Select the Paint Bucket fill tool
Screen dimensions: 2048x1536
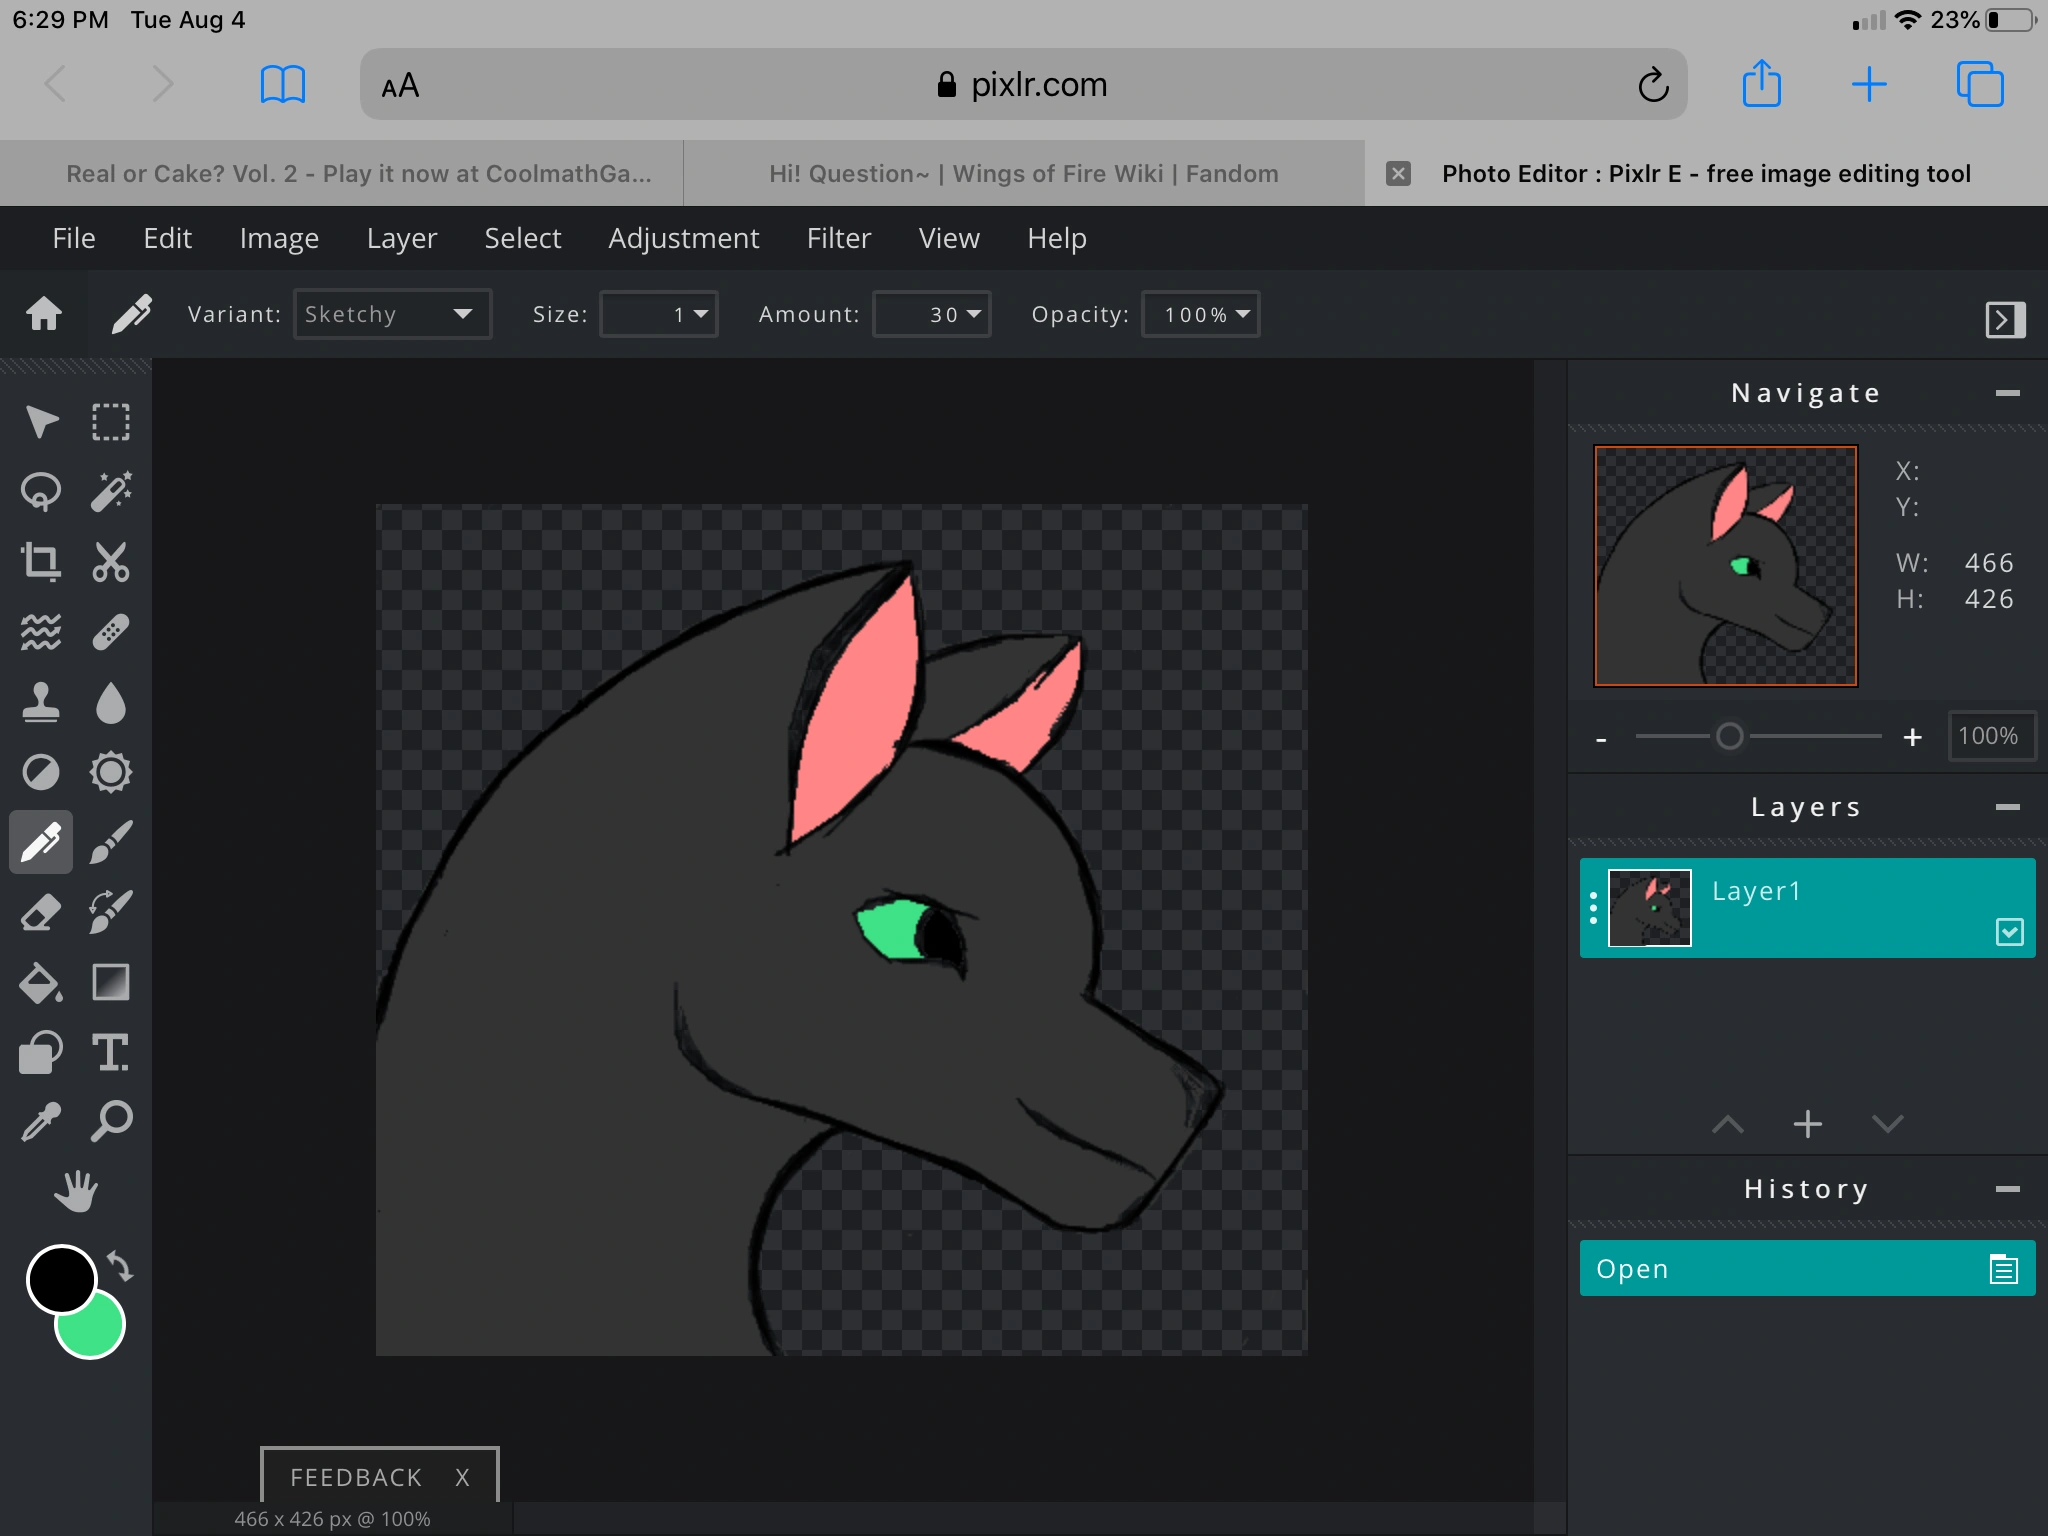[x=41, y=982]
